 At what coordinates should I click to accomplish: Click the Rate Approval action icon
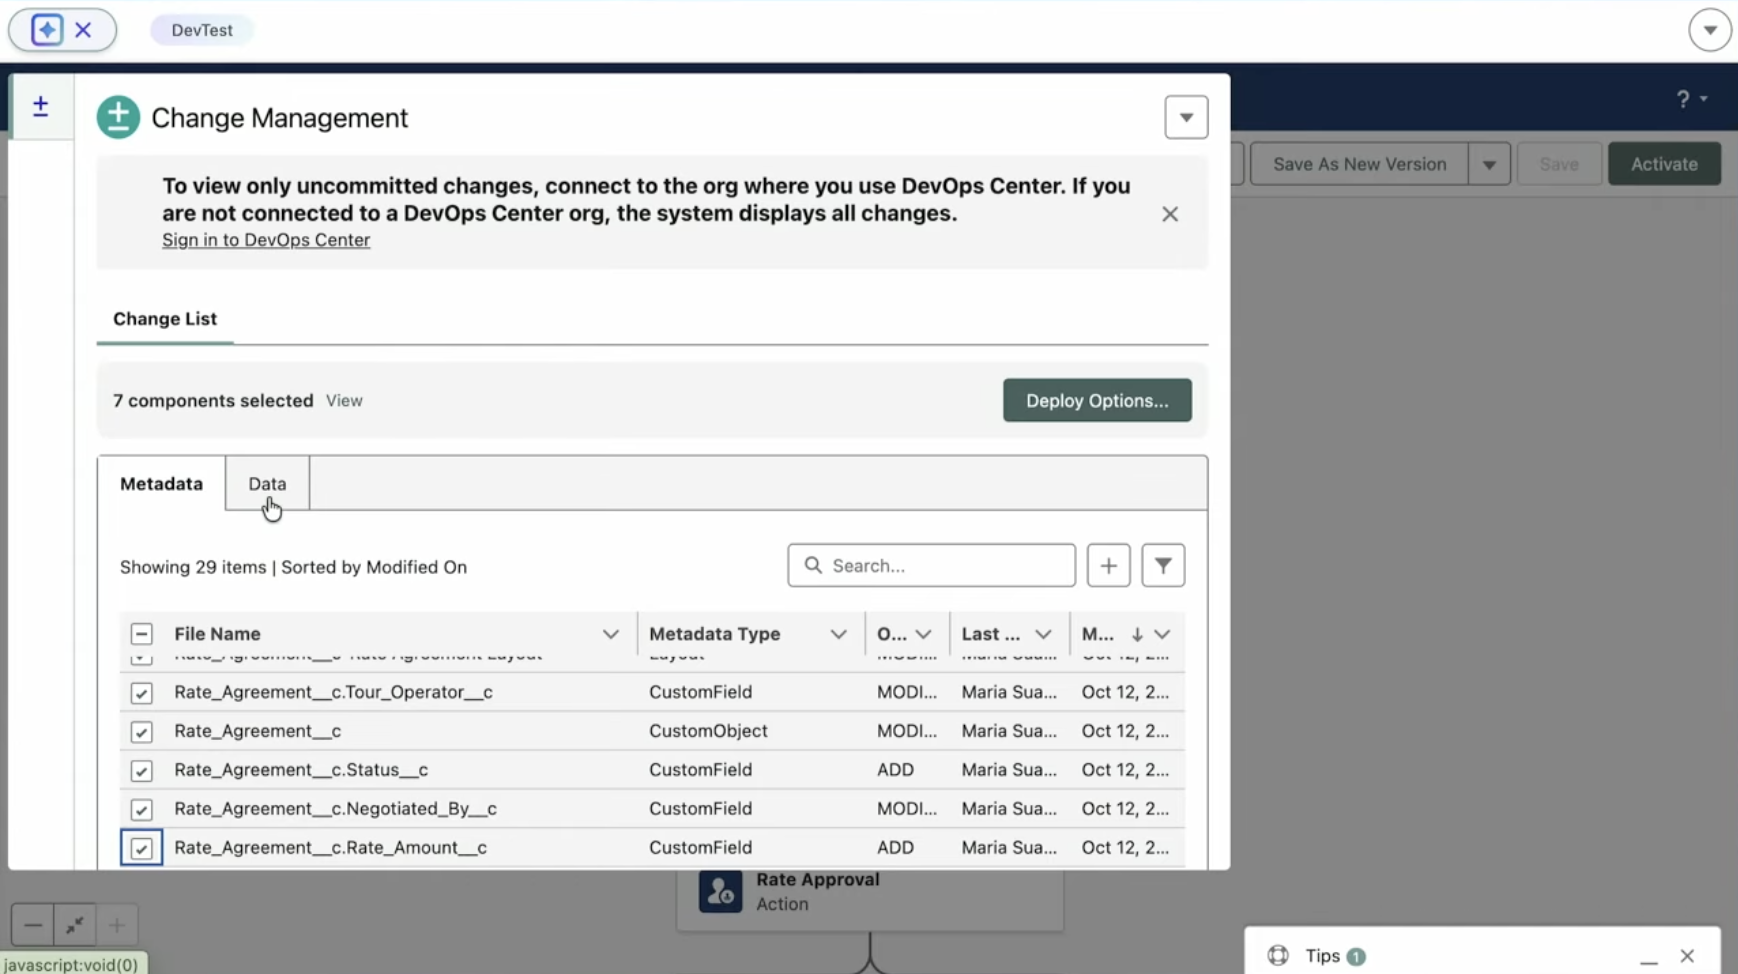click(x=720, y=892)
